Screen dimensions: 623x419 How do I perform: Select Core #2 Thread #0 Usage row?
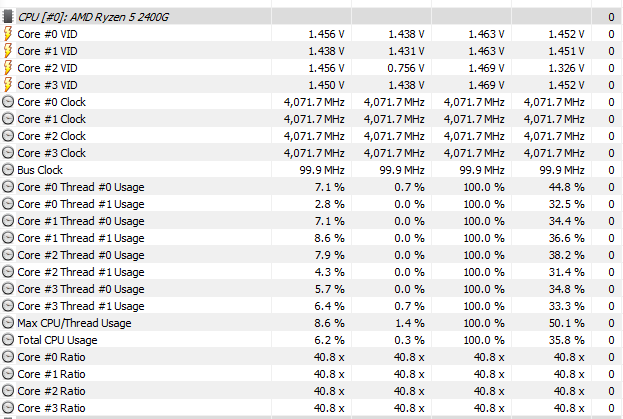(x=312, y=255)
